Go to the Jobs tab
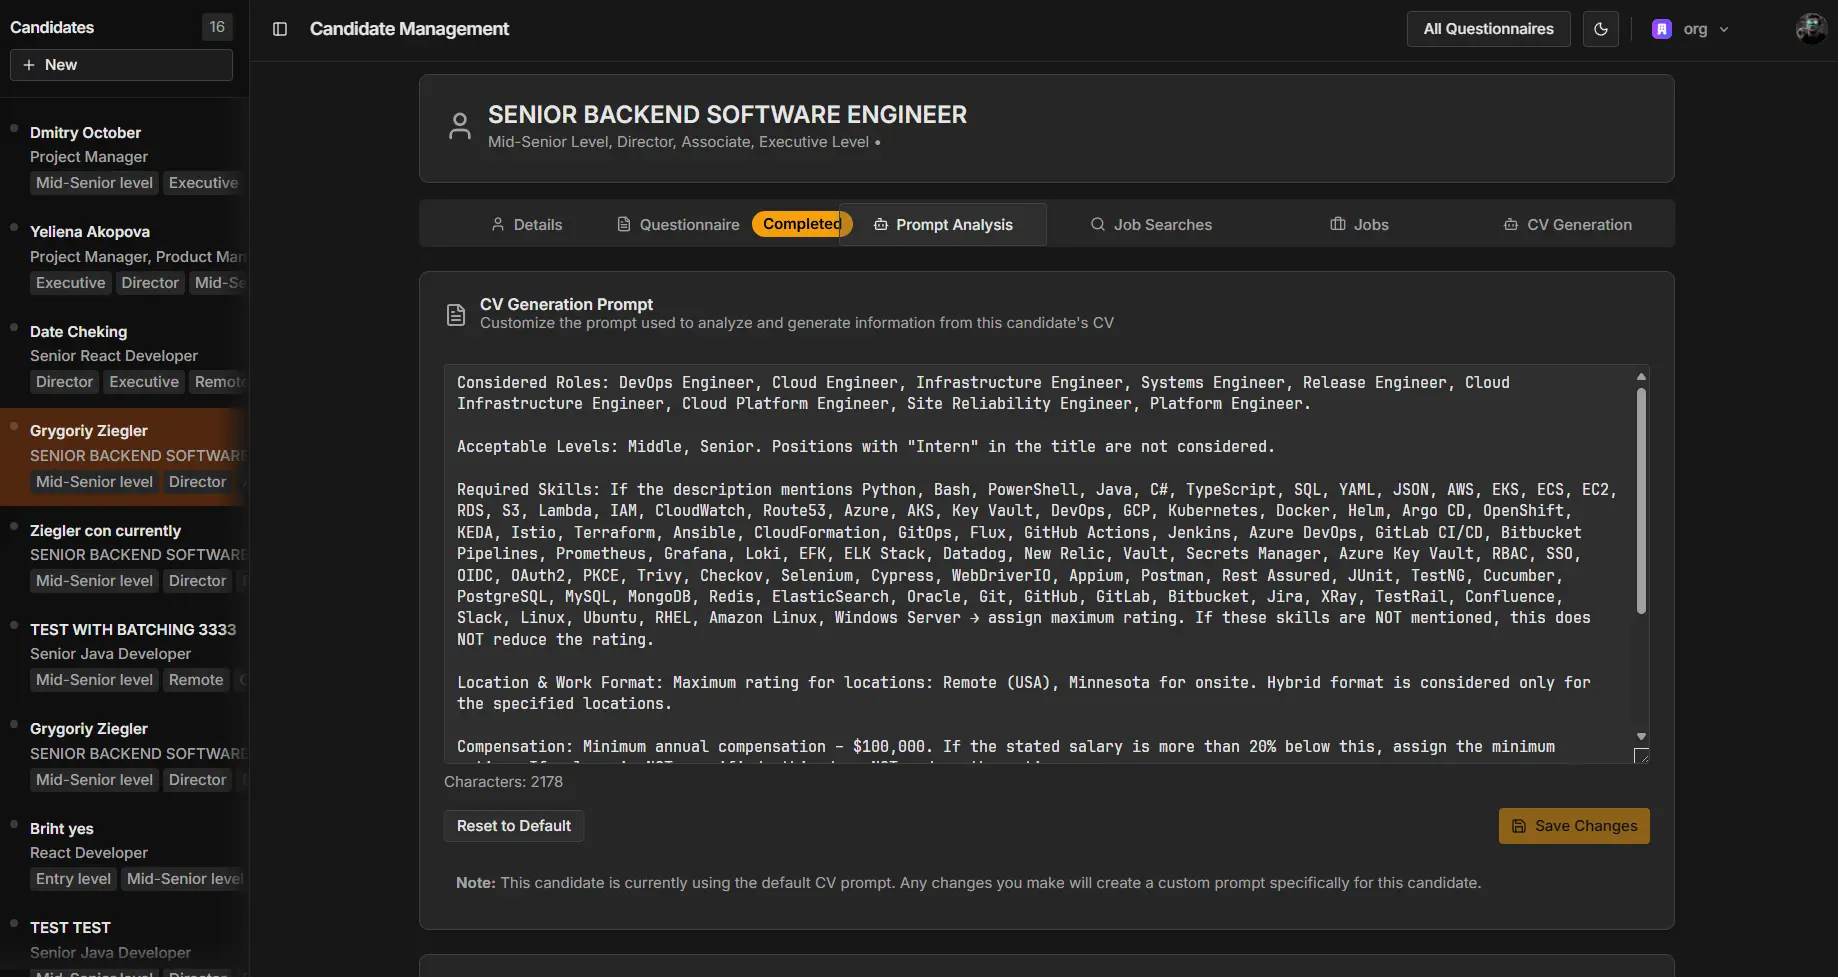Screen dimensions: 1838x977 point(1359,225)
